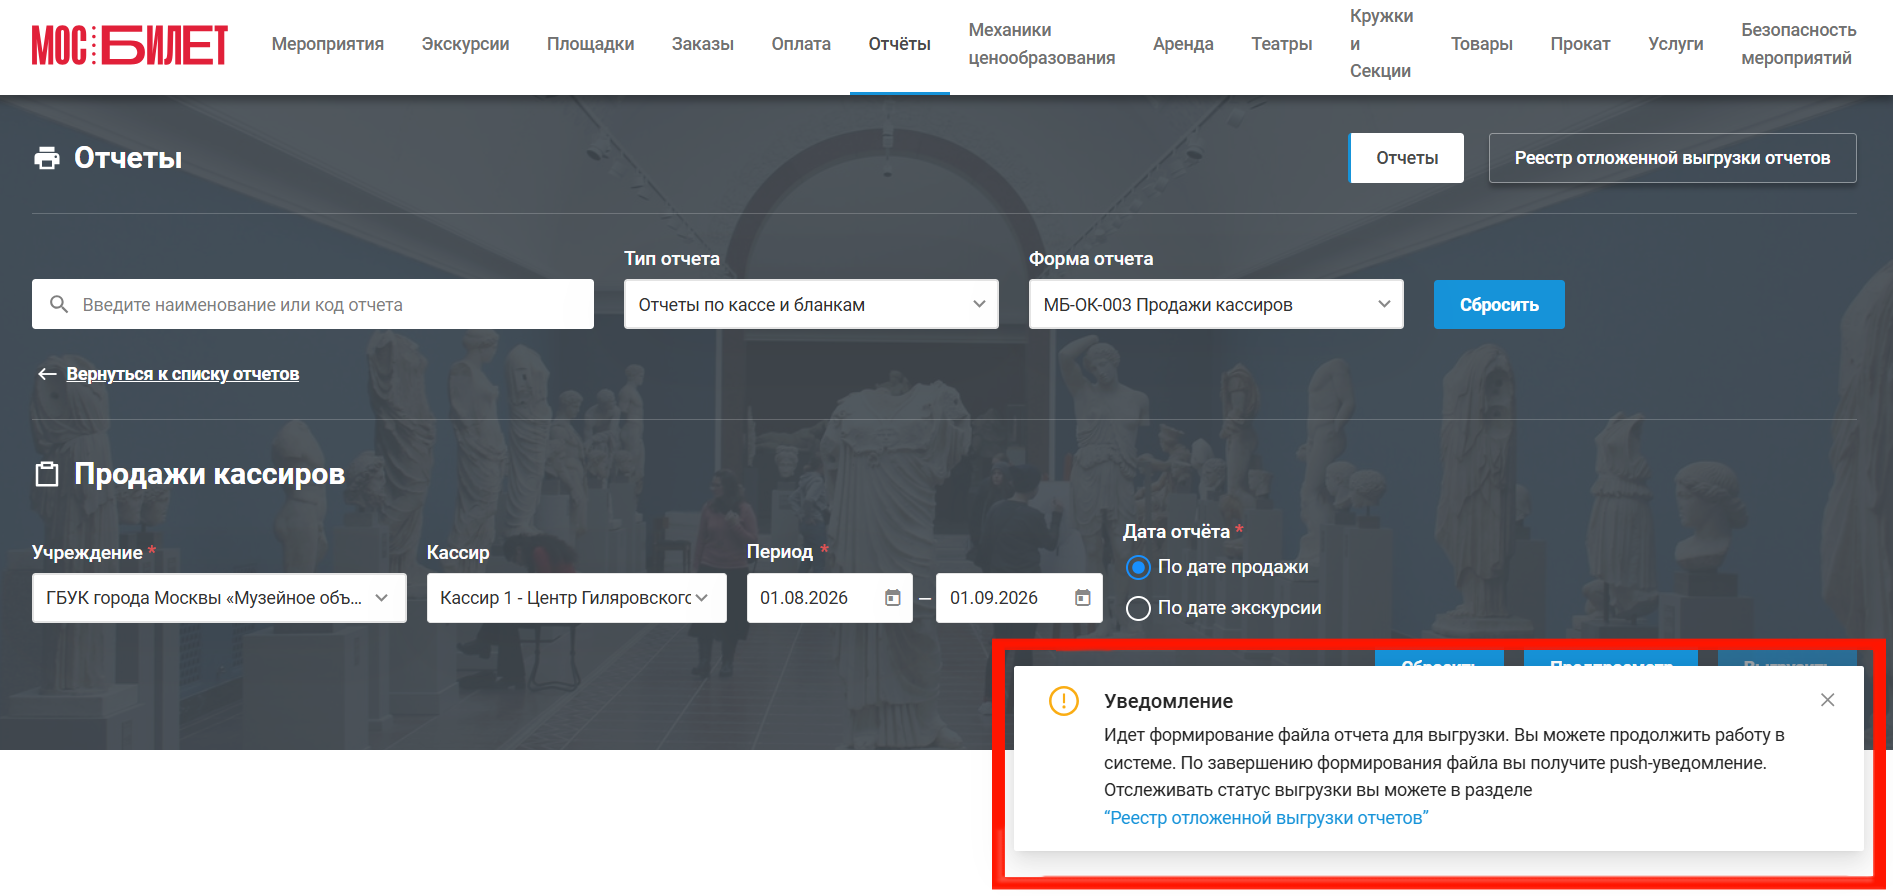Click the clipboard icon near Продажи кассиров
Viewport: 1893px width, 896px height.
[47, 474]
